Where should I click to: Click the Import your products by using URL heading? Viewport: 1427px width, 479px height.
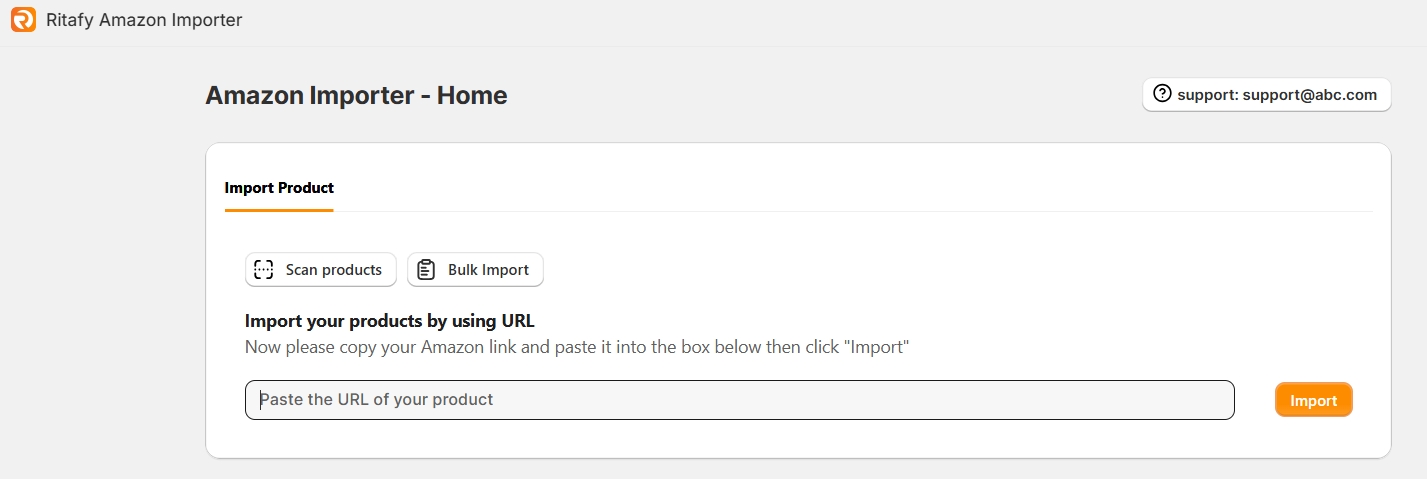390,321
